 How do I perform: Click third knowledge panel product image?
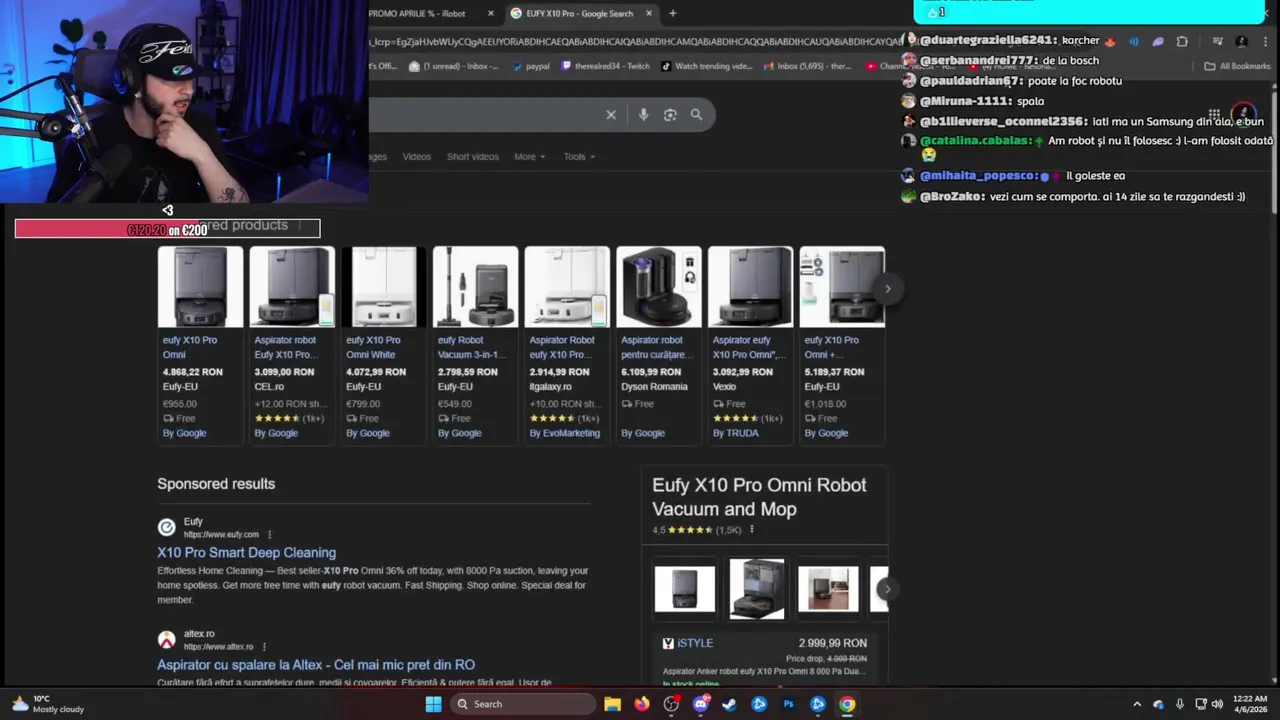click(828, 588)
